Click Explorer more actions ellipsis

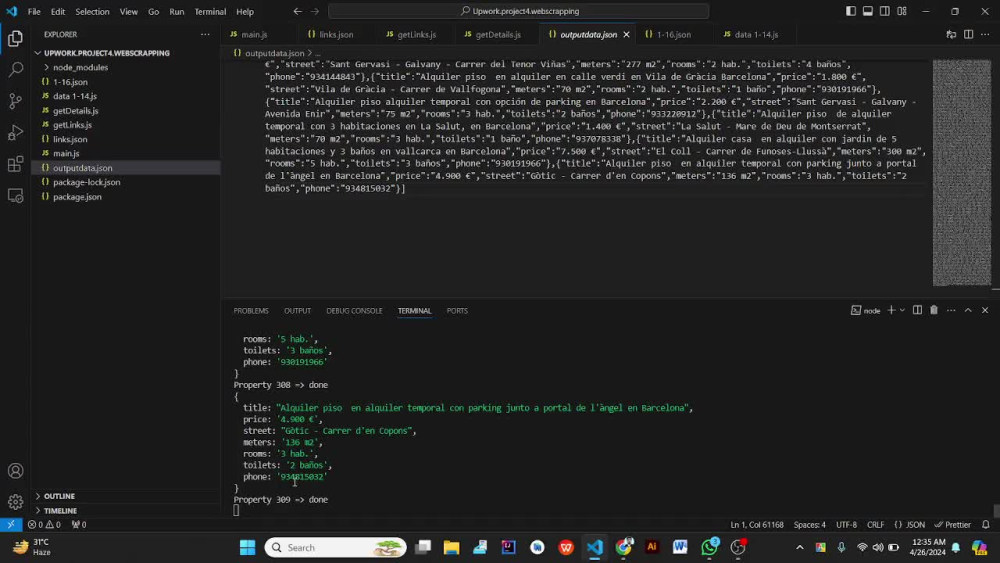(205, 34)
